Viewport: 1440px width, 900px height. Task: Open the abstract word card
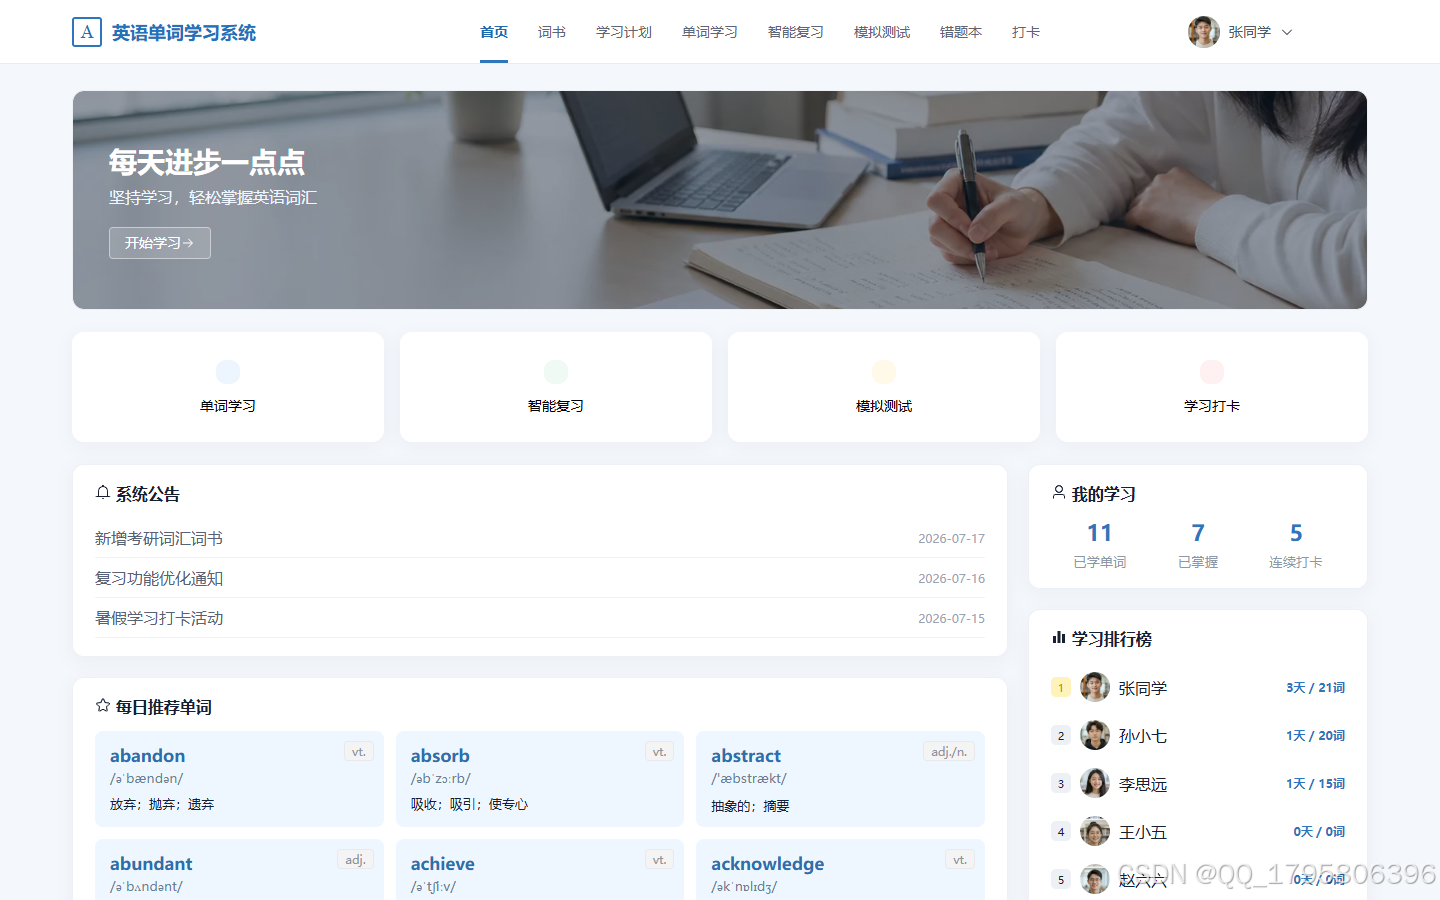click(x=840, y=779)
